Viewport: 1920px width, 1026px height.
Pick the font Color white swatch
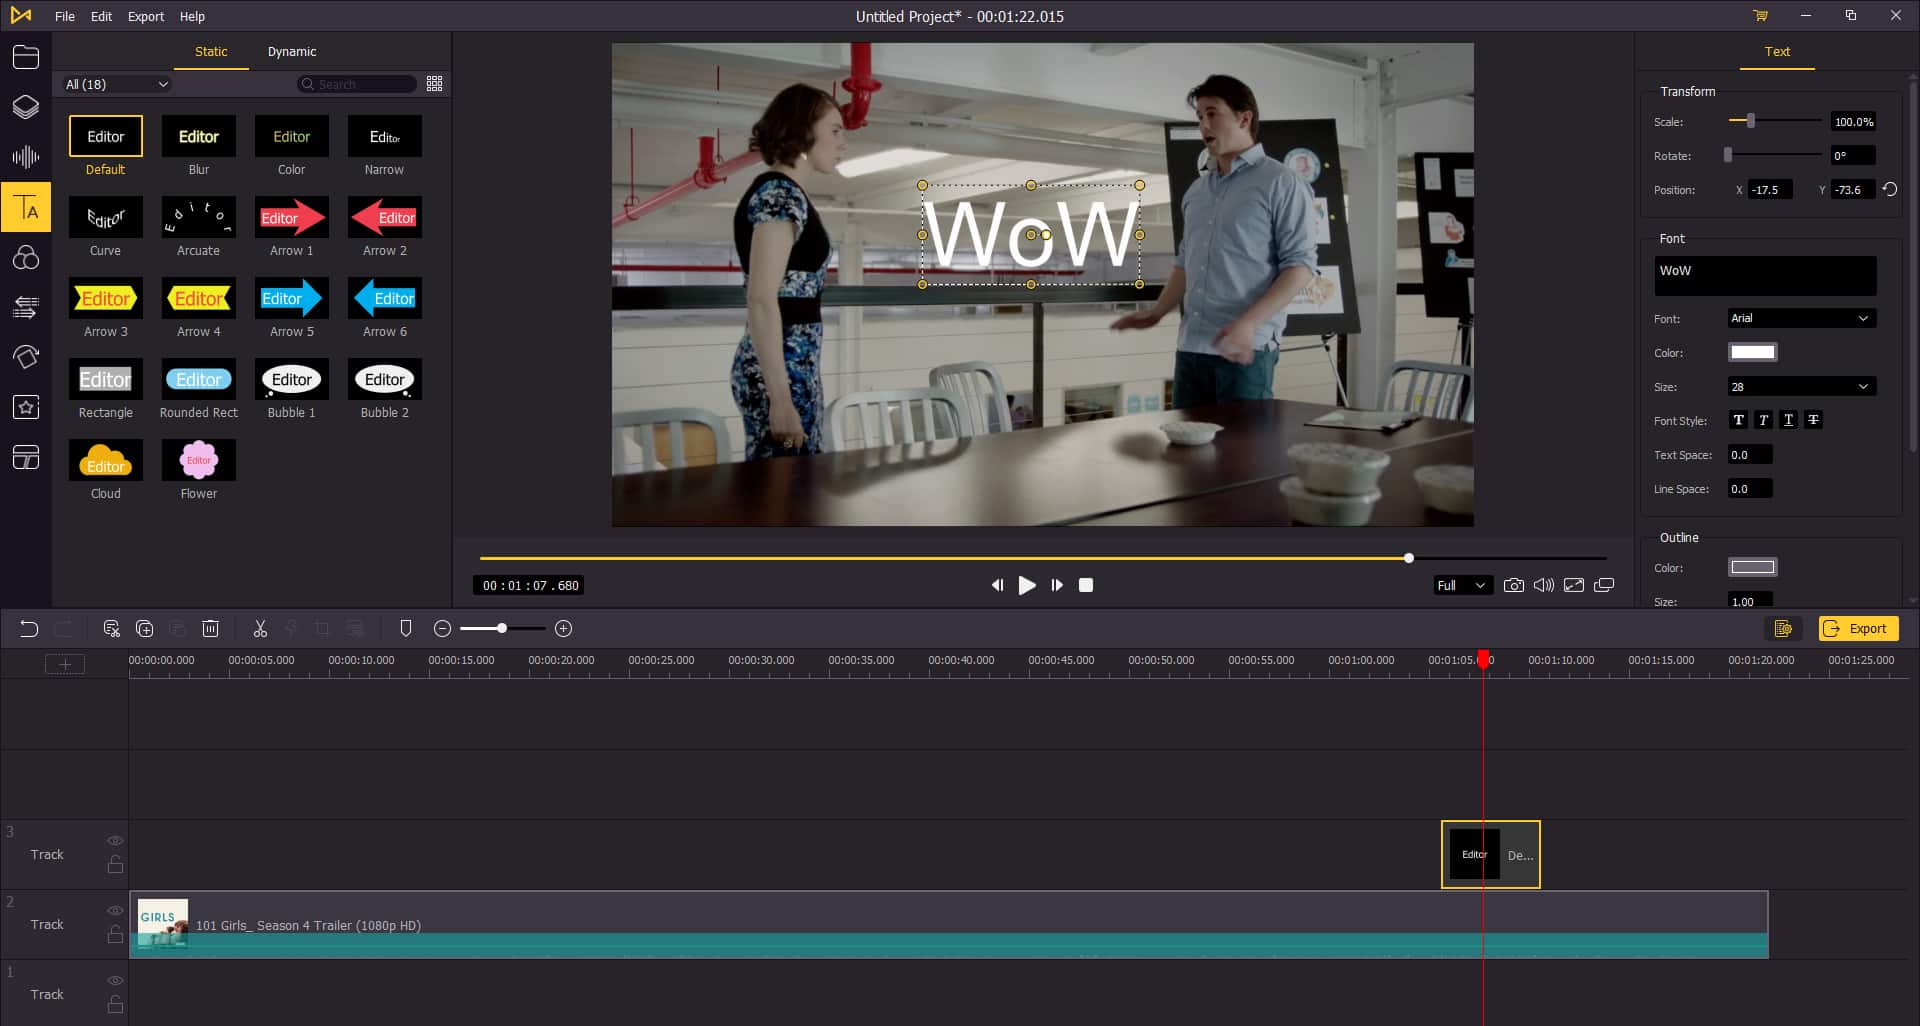pos(1752,352)
